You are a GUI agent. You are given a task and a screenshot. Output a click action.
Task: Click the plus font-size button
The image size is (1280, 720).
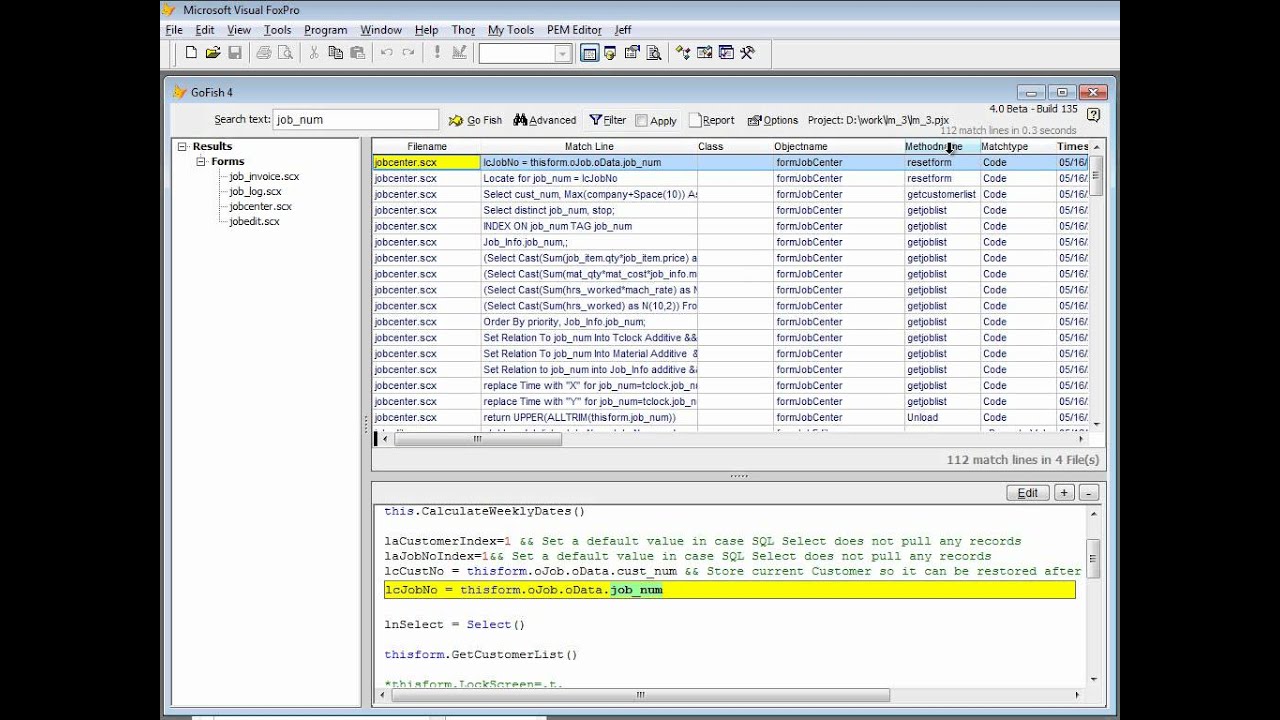[1064, 492]
